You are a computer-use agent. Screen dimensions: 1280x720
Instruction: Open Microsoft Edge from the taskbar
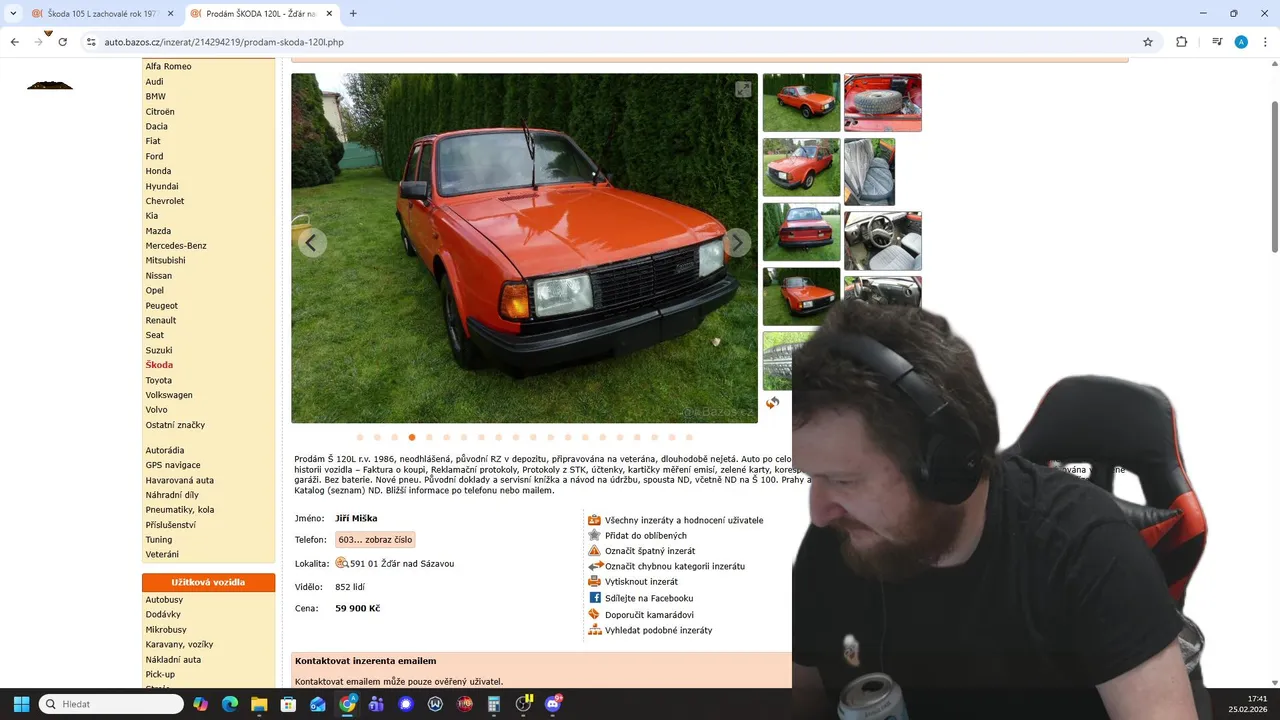[229, 704]
